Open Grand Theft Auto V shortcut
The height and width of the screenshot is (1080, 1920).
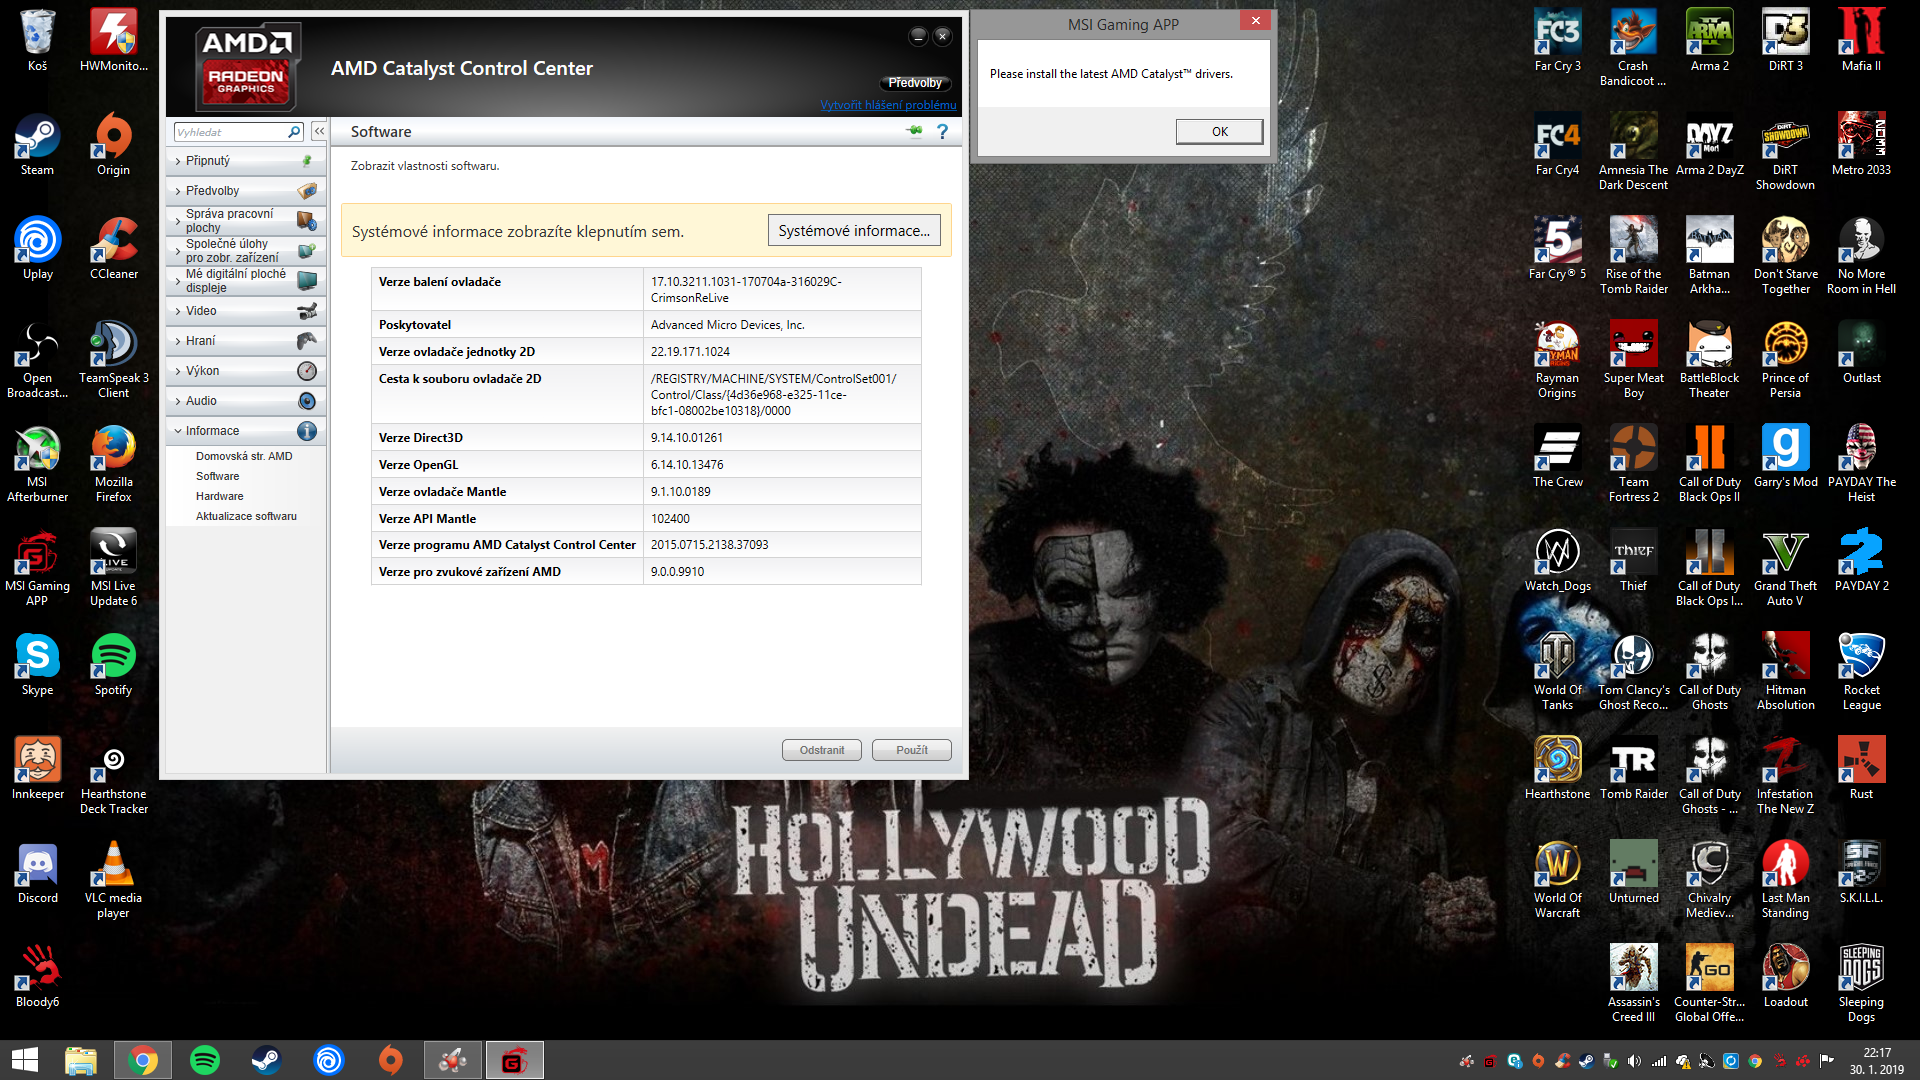pyautogui.click(x=1785, y=568)
